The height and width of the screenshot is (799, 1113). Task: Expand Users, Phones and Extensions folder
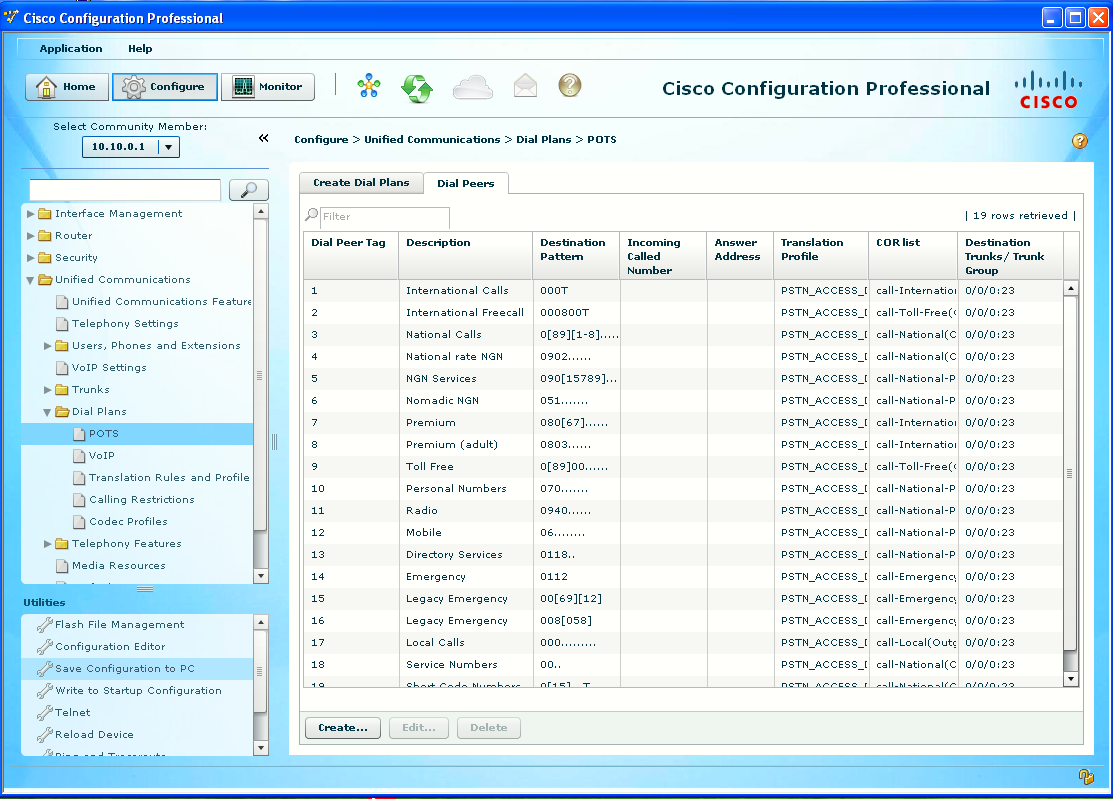click(48, 346)
